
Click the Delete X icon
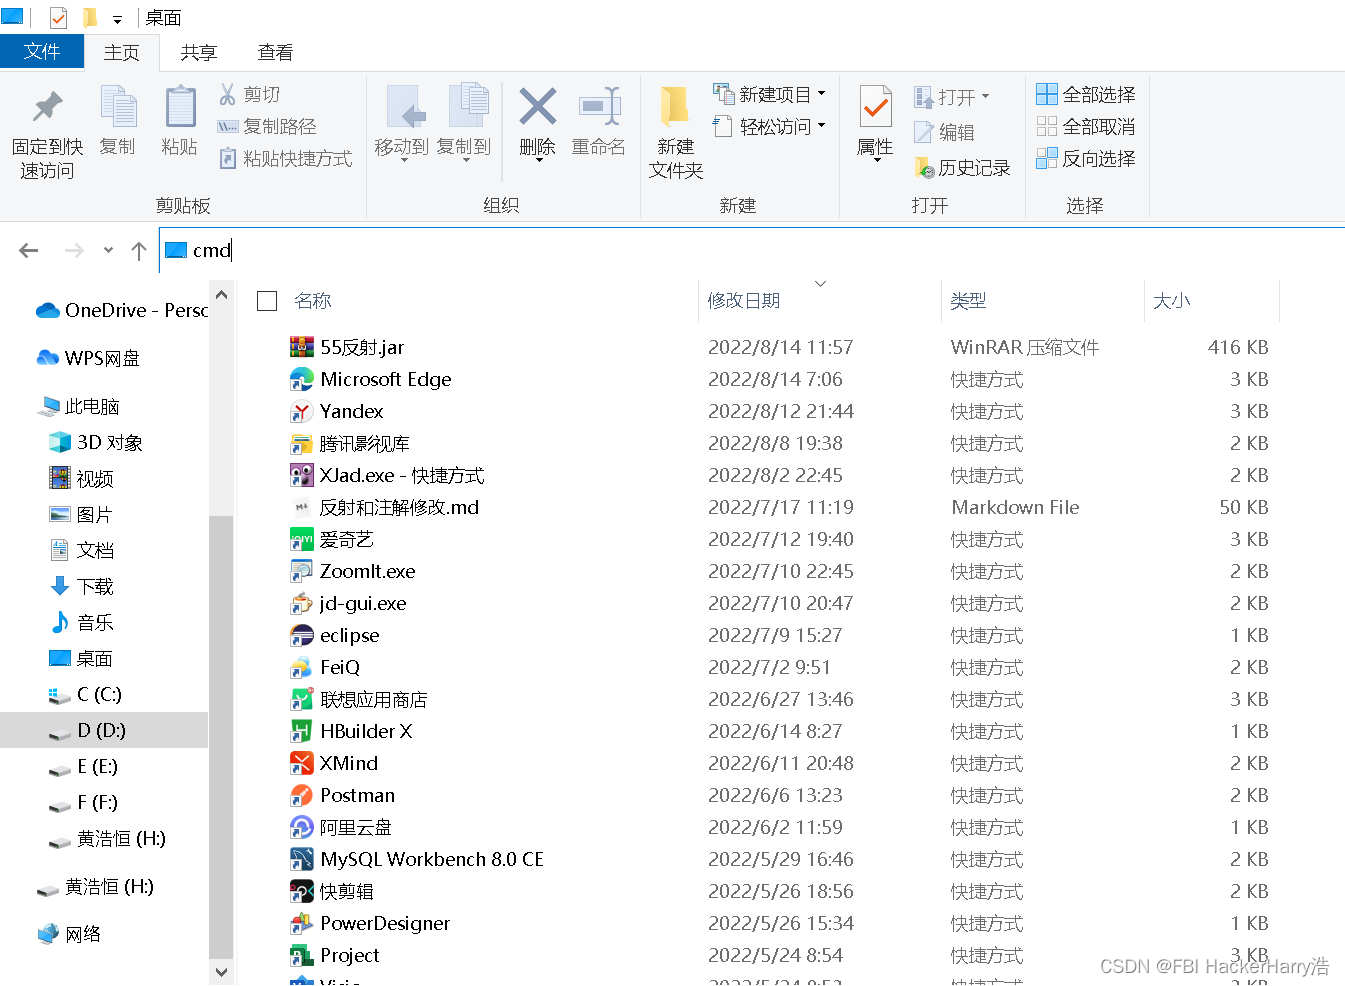point(537,107)
